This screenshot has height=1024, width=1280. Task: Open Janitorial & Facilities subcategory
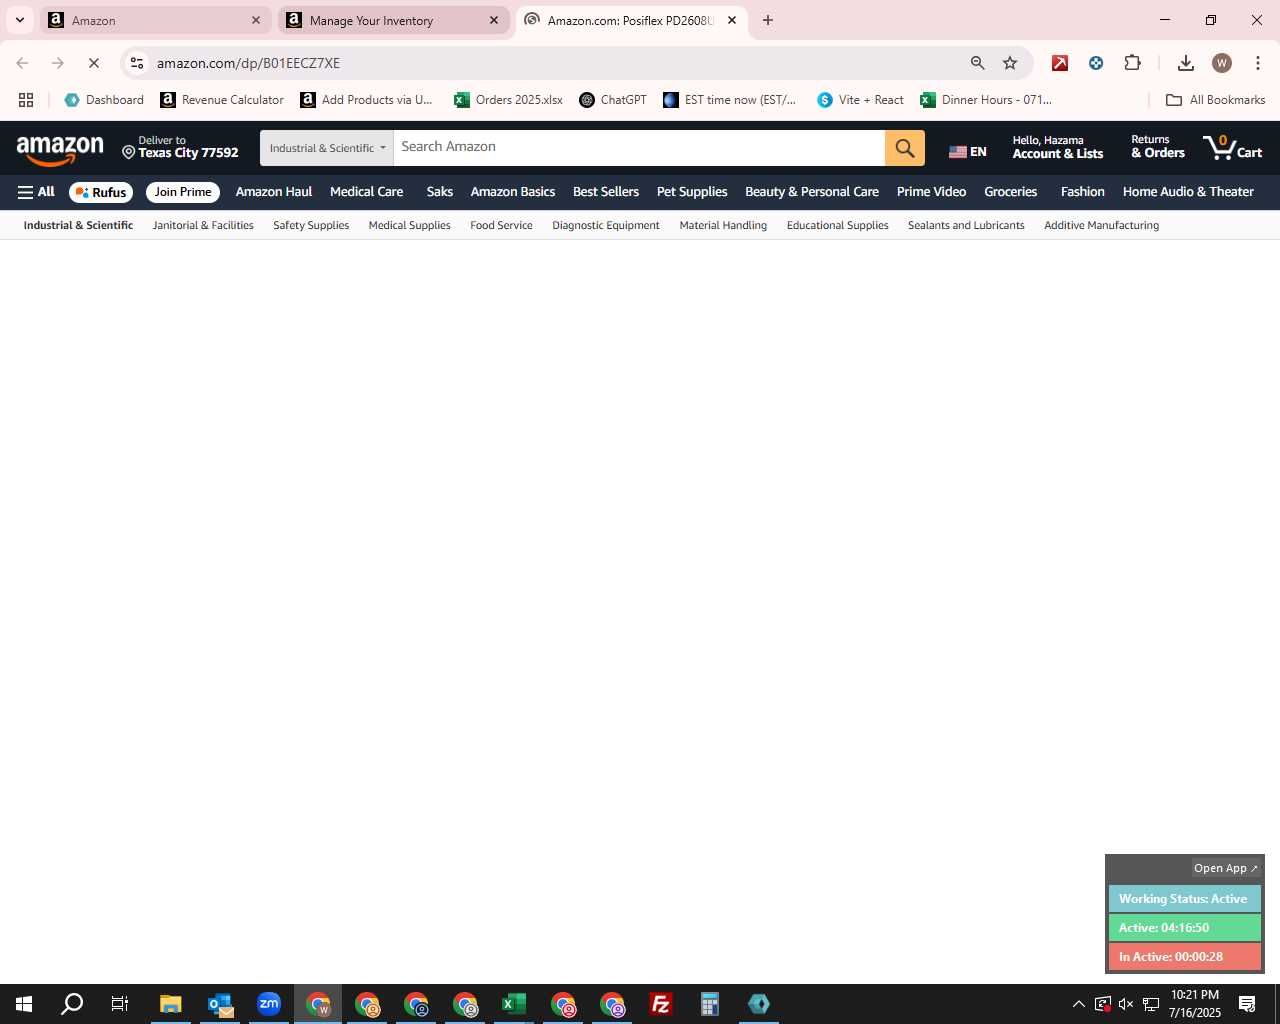203,226
